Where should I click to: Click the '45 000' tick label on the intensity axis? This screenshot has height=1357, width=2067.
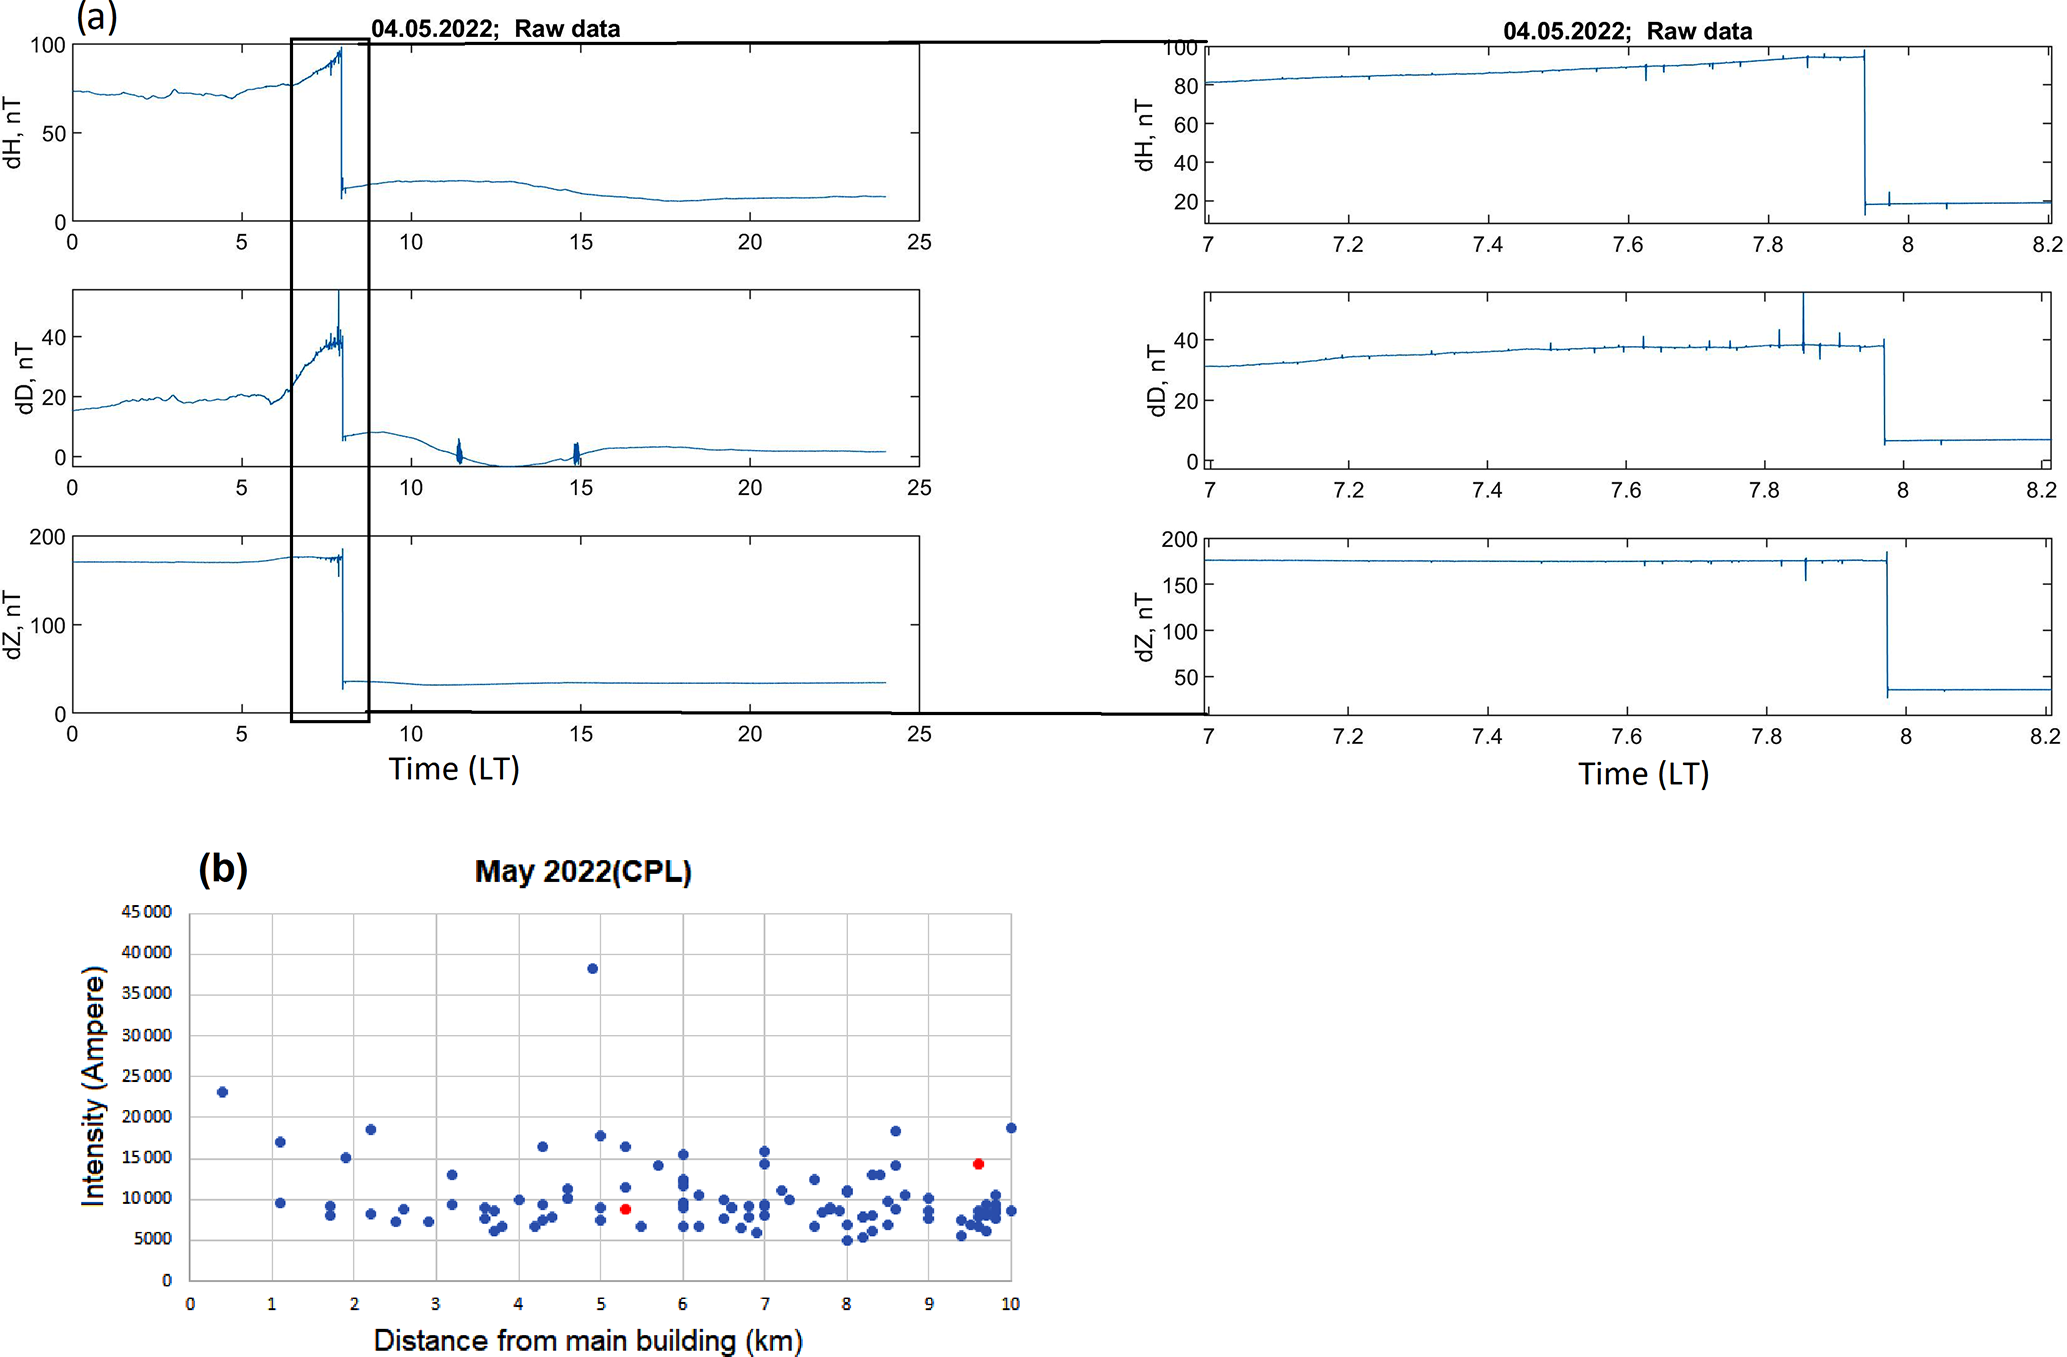(146, 911)
